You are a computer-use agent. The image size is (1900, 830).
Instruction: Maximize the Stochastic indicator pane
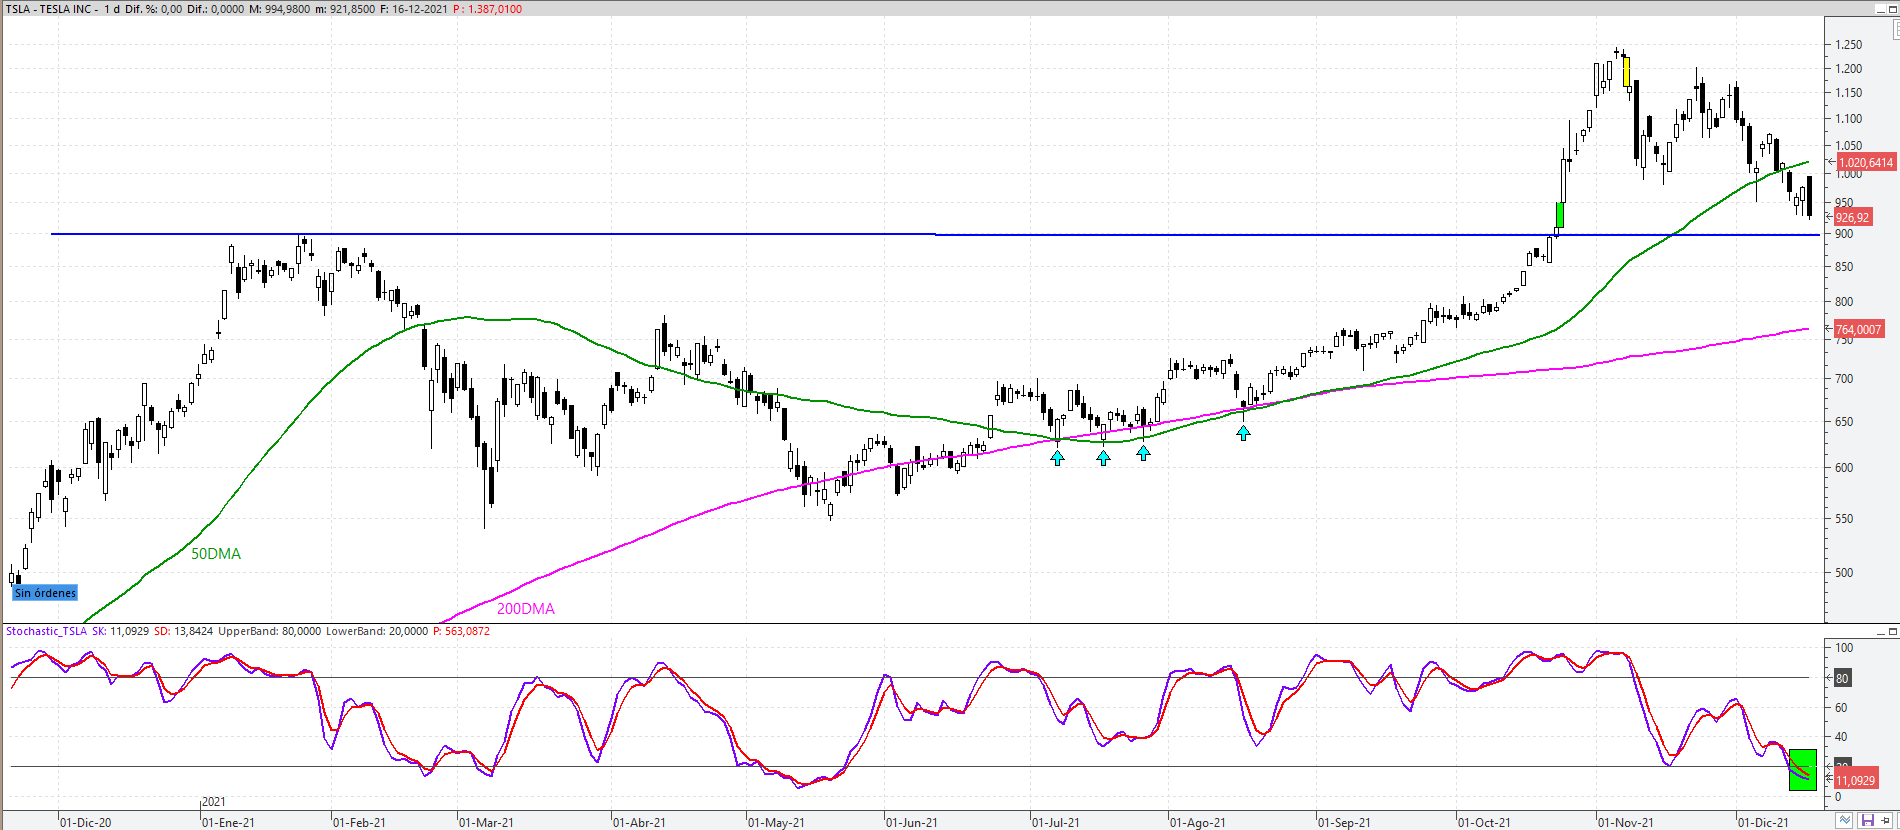tap(1892, 632)
